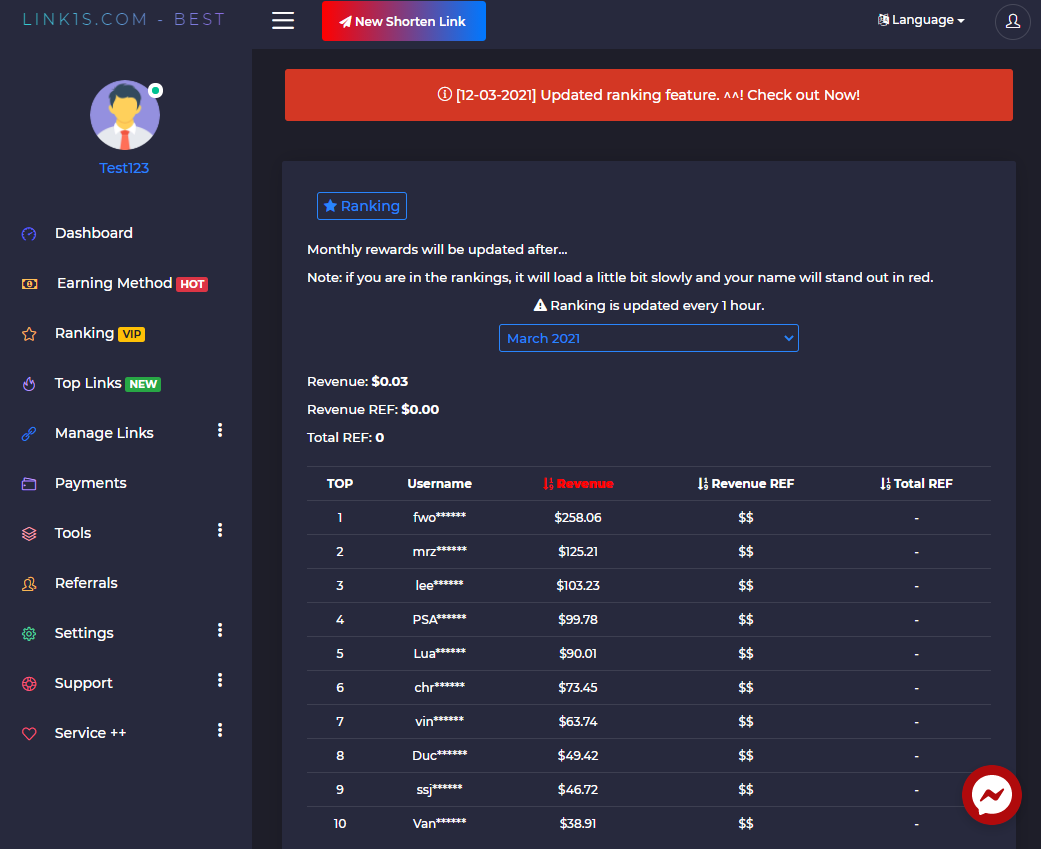
Task: Open the hamburger sidebar menu
Action: (283, 21)
